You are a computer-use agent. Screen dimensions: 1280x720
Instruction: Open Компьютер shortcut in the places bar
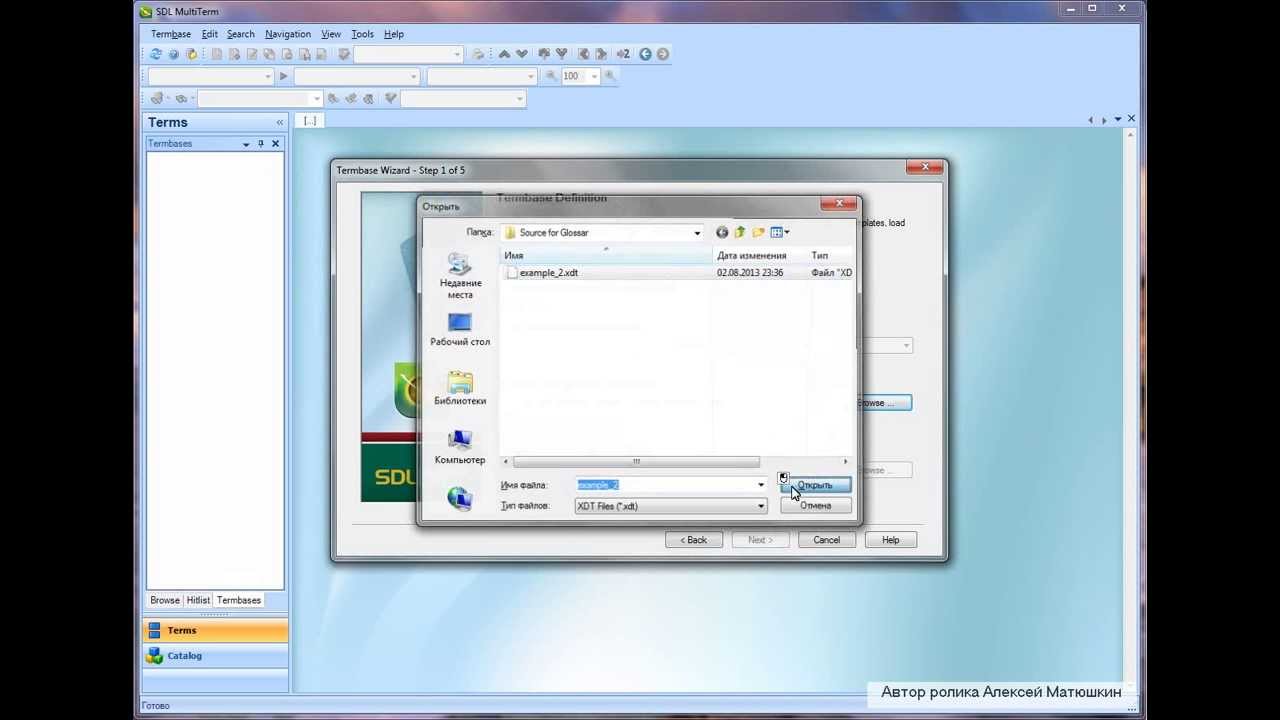click(x=460, y=448)
